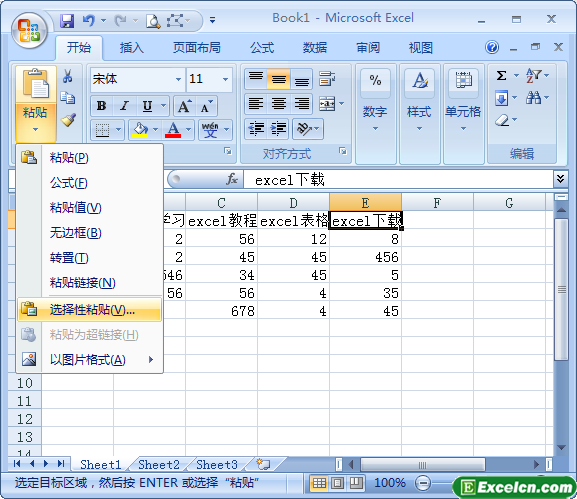Toggle Italic formatting

tap(124, 106)
